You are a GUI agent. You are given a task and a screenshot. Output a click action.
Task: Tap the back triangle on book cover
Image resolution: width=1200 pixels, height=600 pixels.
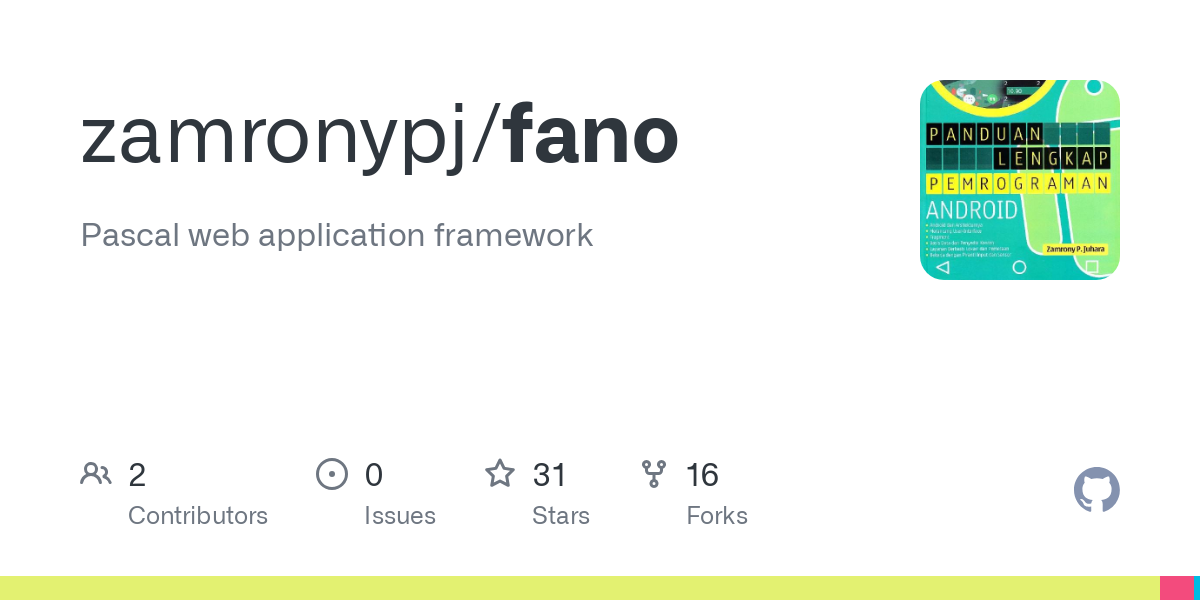coord(942,268)
